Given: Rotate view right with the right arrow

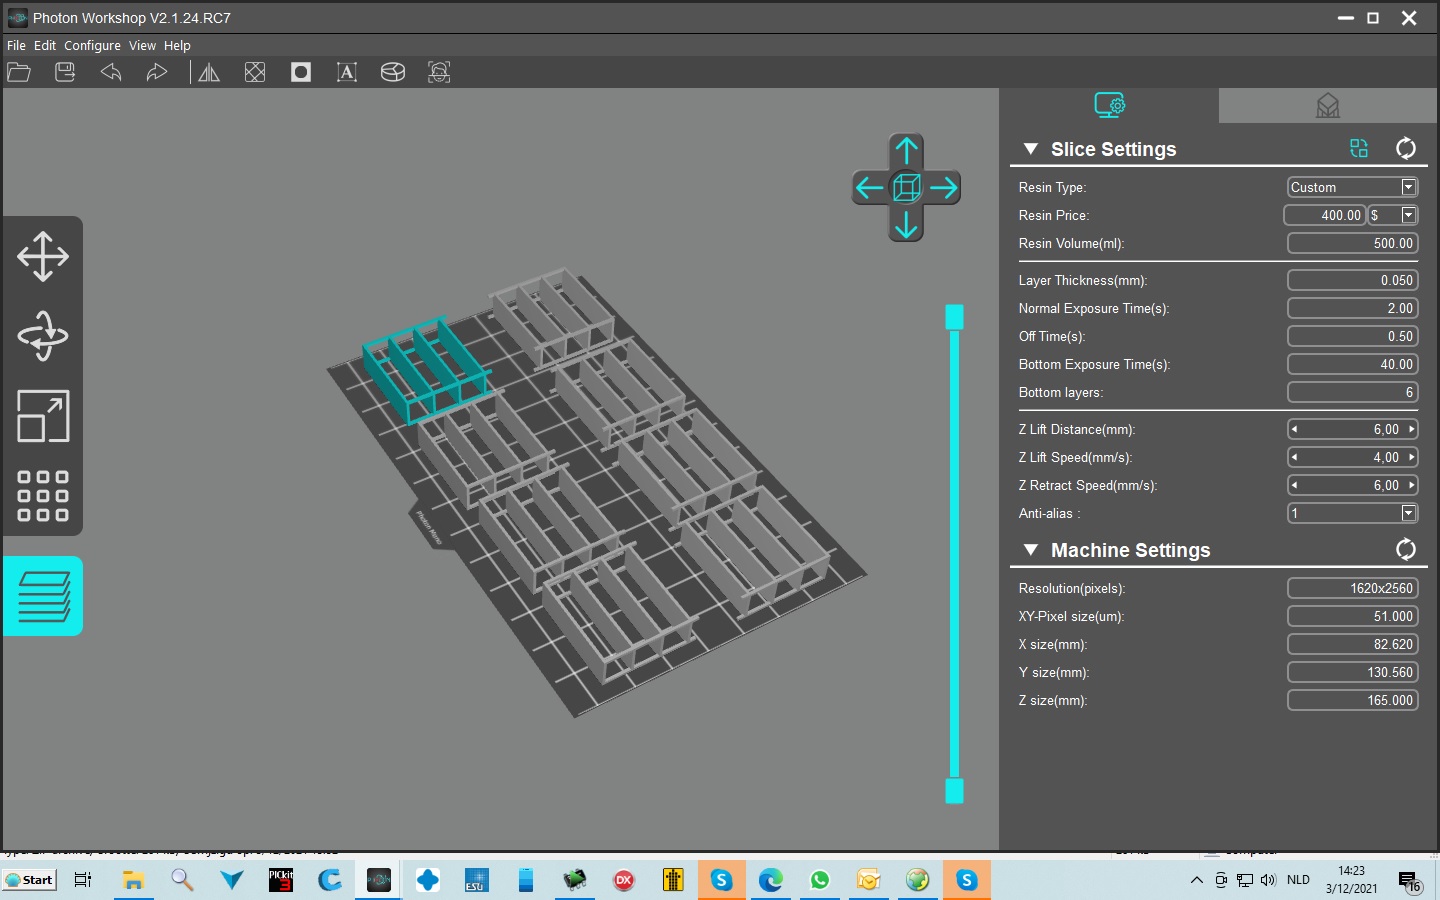Looking at the screenshot, I should point(943,187).
